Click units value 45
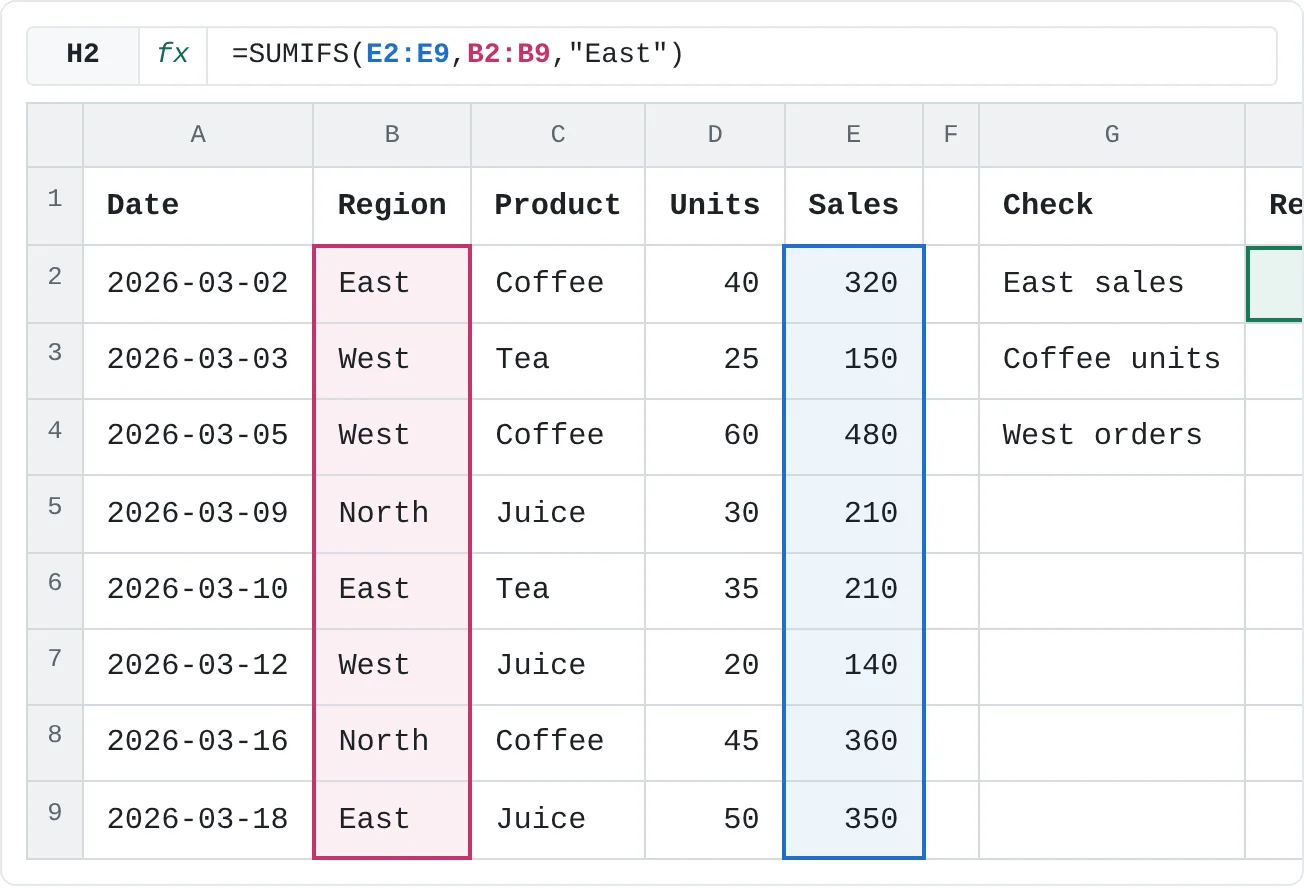 715,742
